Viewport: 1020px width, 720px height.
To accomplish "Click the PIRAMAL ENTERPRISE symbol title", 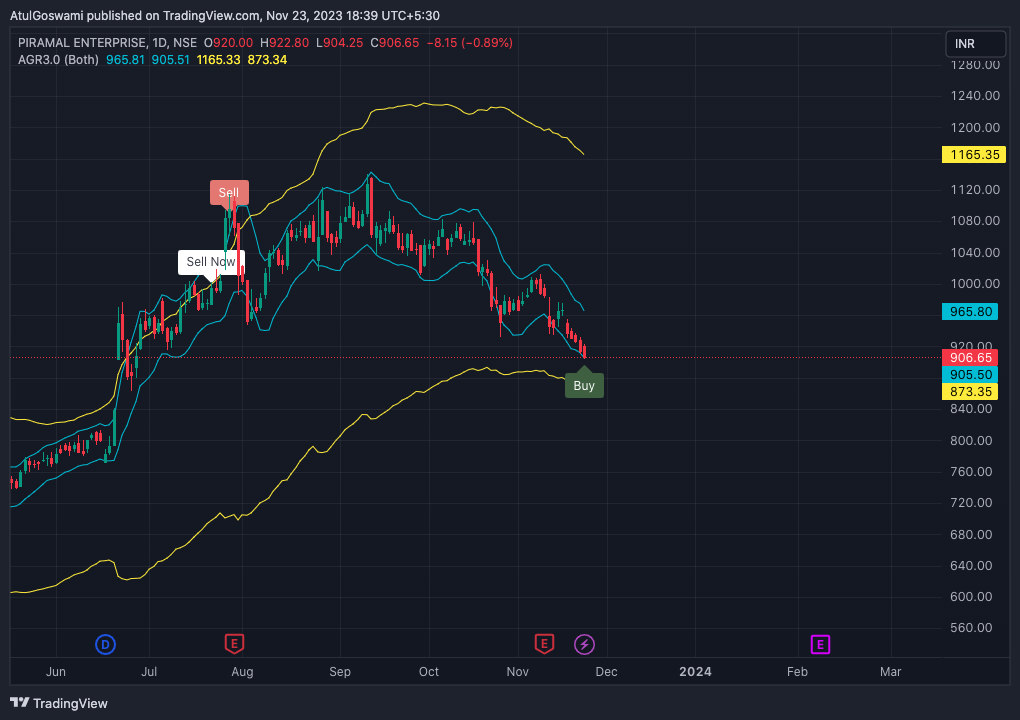I will click(82, 43).
